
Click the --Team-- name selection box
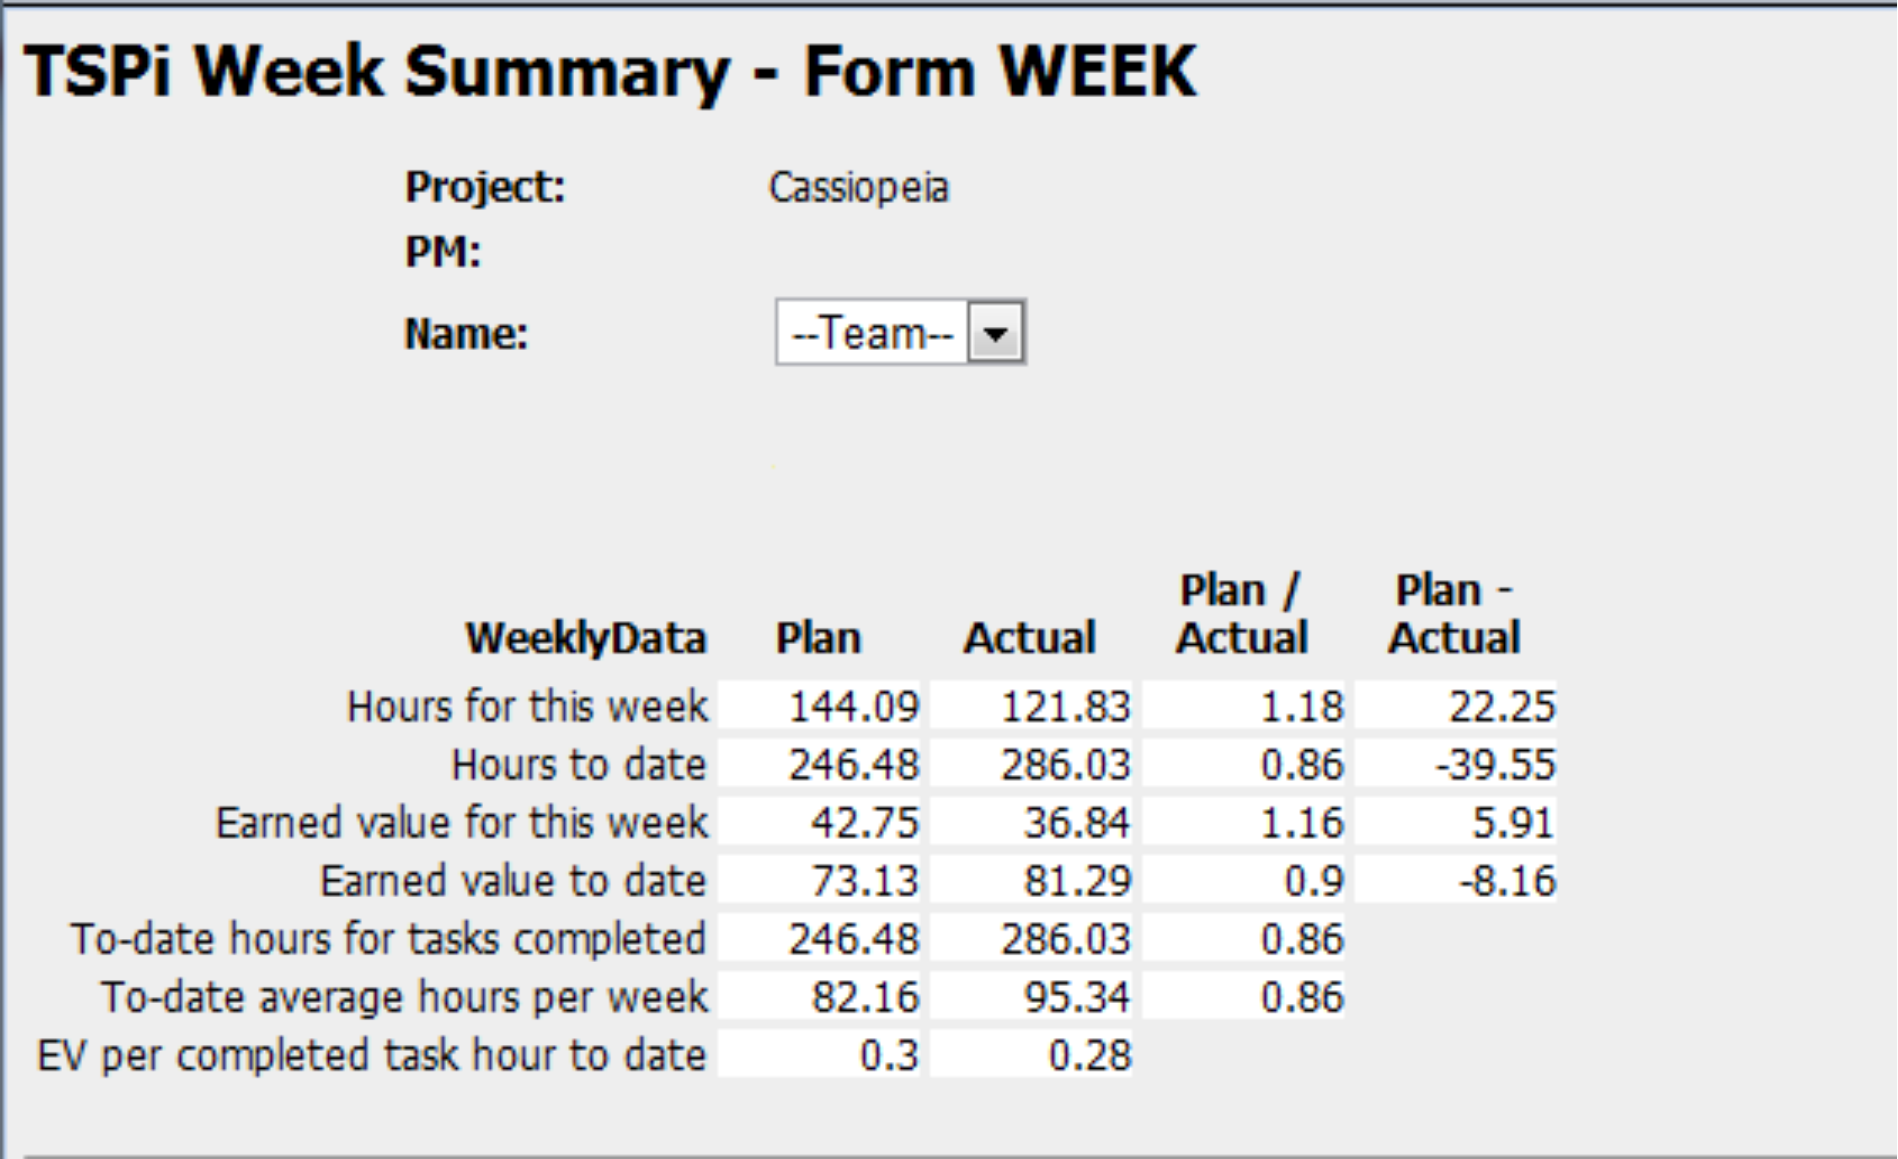coord(872,333)
